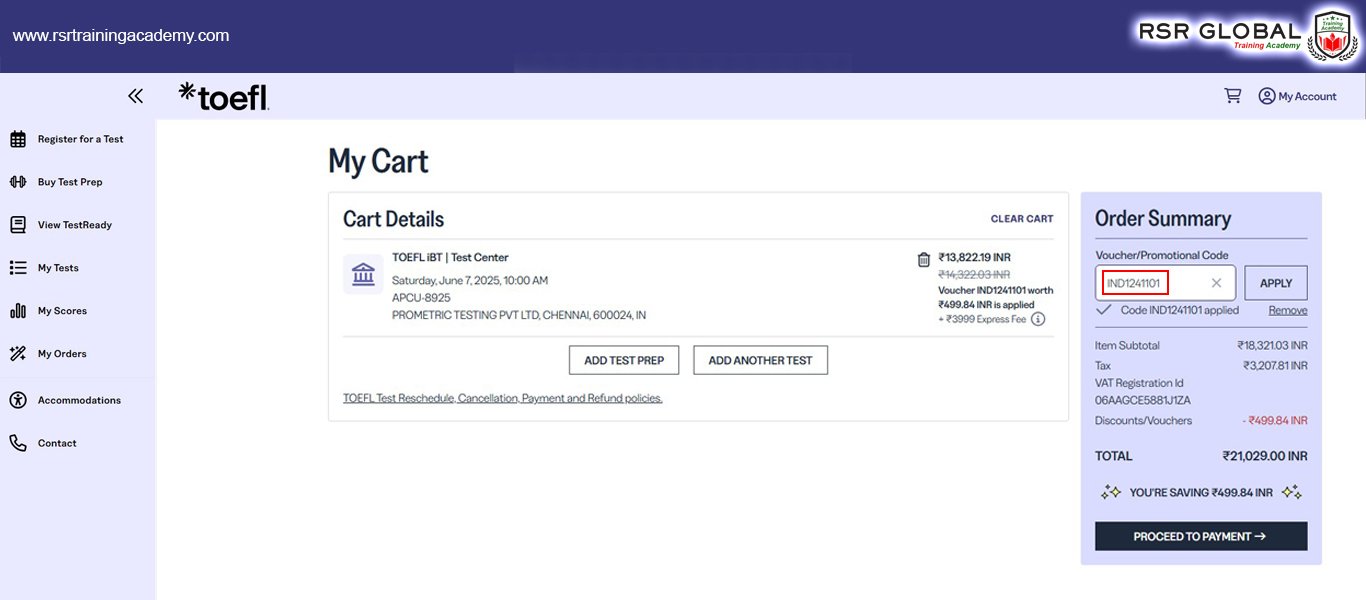Click the My Tests list icon
The width and height of the screenshot is (1366, 600).
[18, 268]
